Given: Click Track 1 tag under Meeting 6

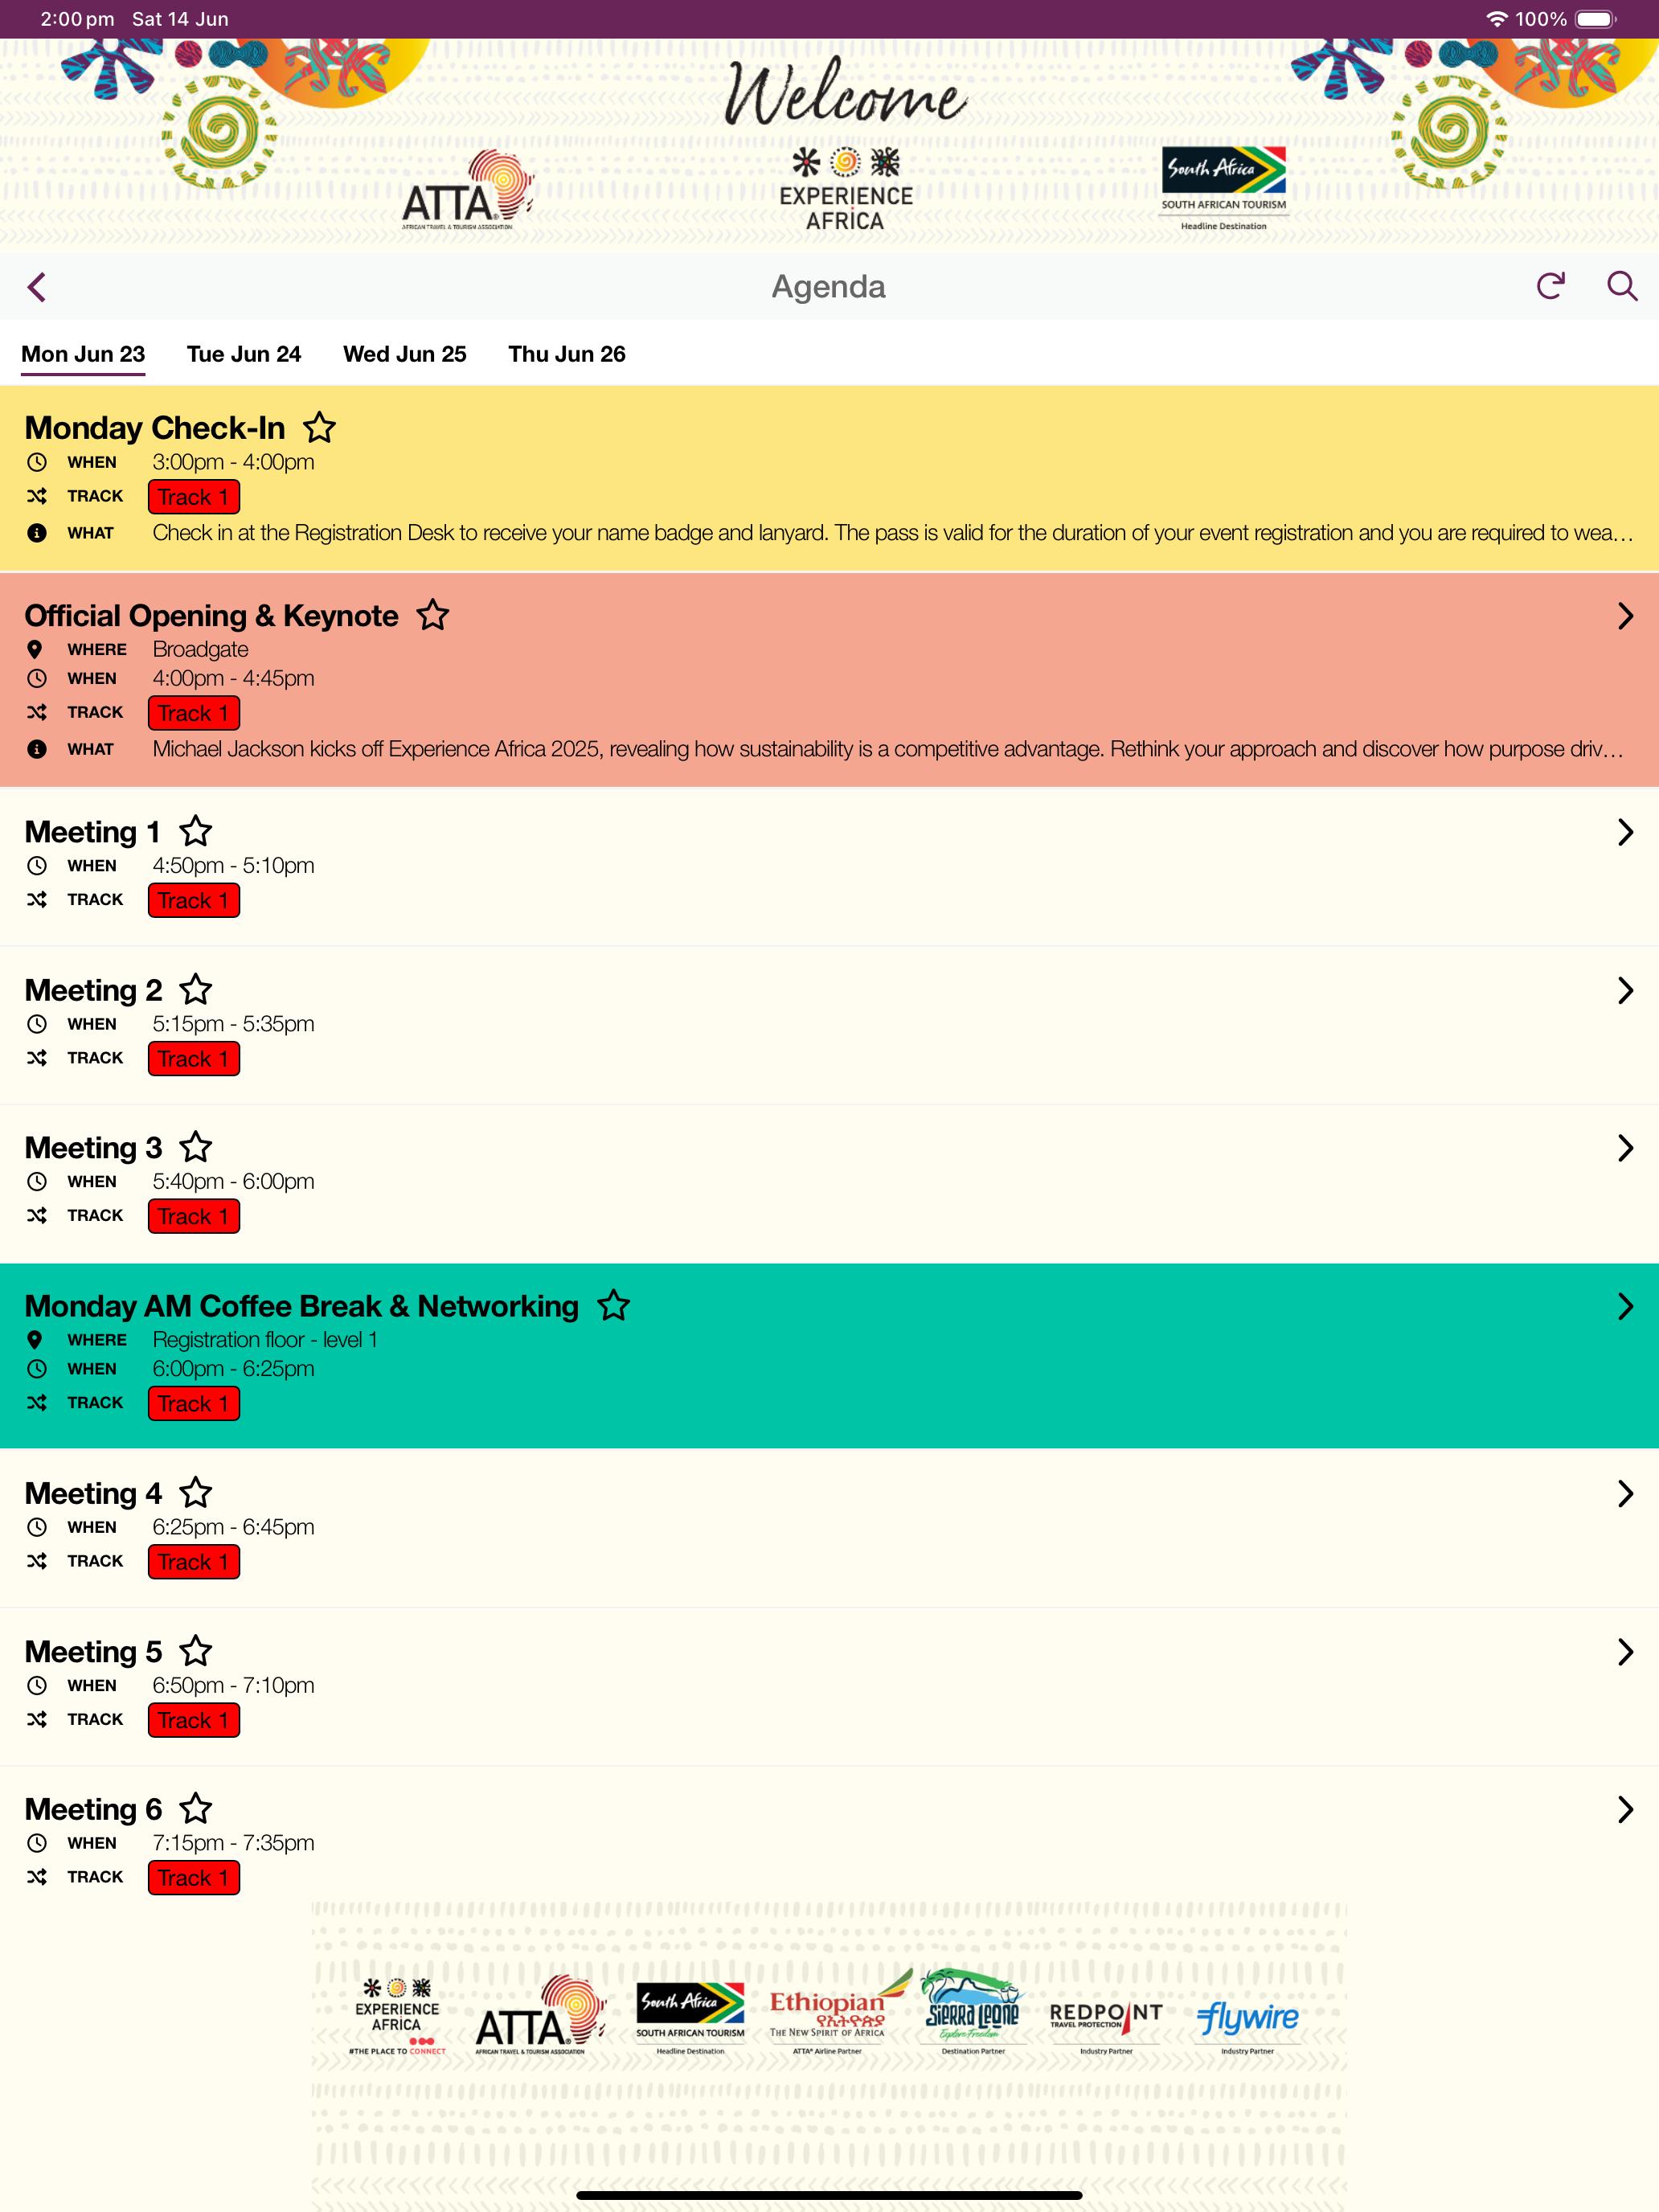Looking at the screenshot, I should 194,1877.
